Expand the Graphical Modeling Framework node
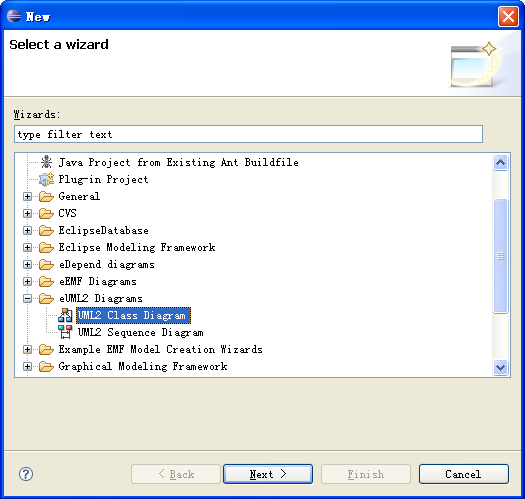The height and width of the screenshot is (499, 525). [x=27, y=366]
